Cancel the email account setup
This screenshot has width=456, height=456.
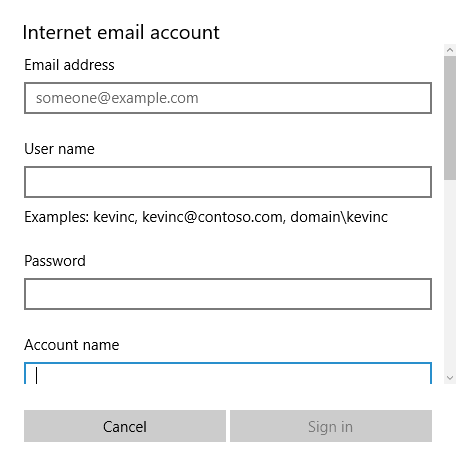click(125, 426)
